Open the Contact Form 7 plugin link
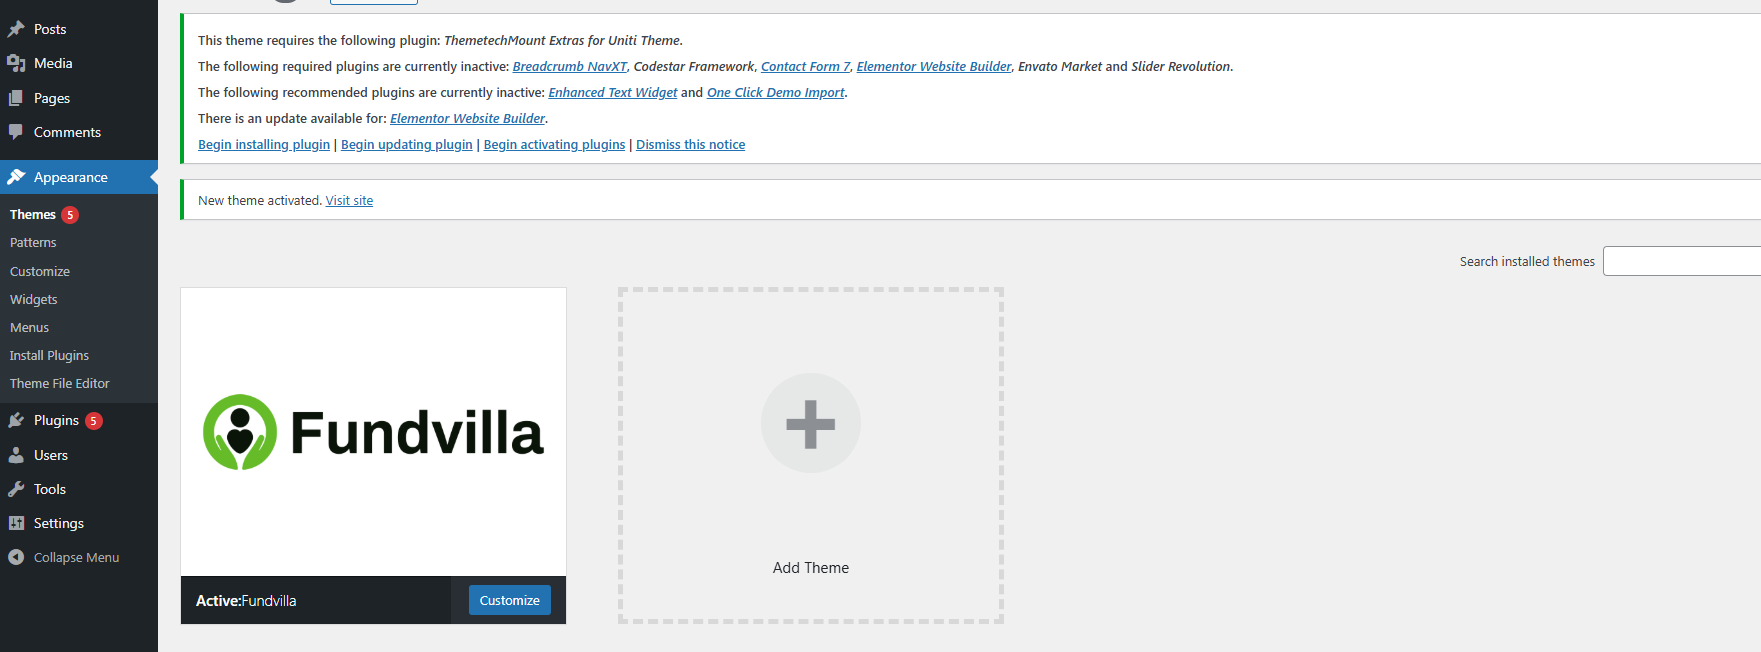 point(805,67)
